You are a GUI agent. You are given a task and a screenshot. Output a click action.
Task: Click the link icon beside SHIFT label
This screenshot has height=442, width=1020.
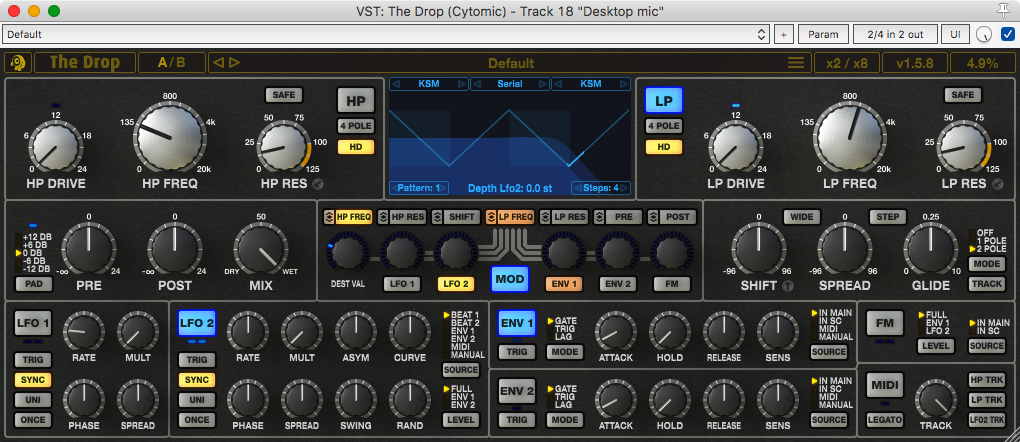(x=788, y=286)
